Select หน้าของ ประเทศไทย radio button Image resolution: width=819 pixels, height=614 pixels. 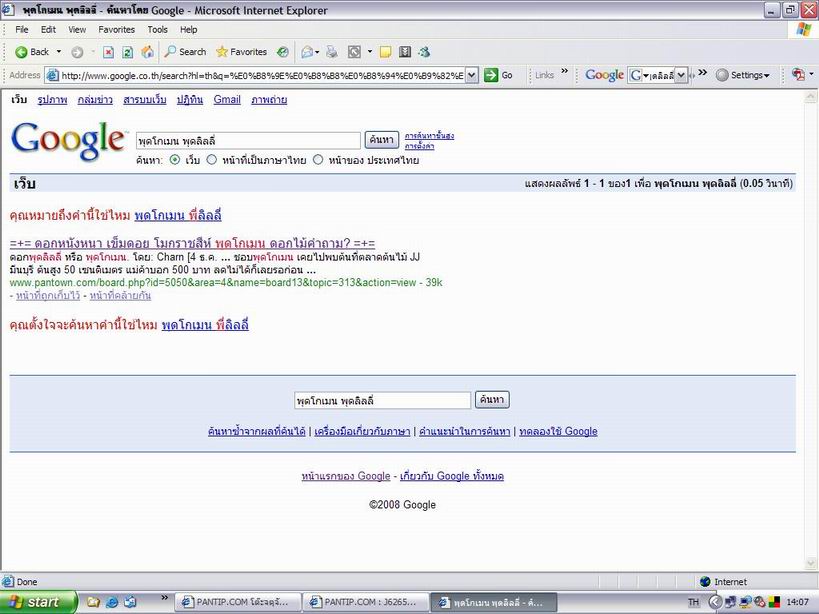318,160
